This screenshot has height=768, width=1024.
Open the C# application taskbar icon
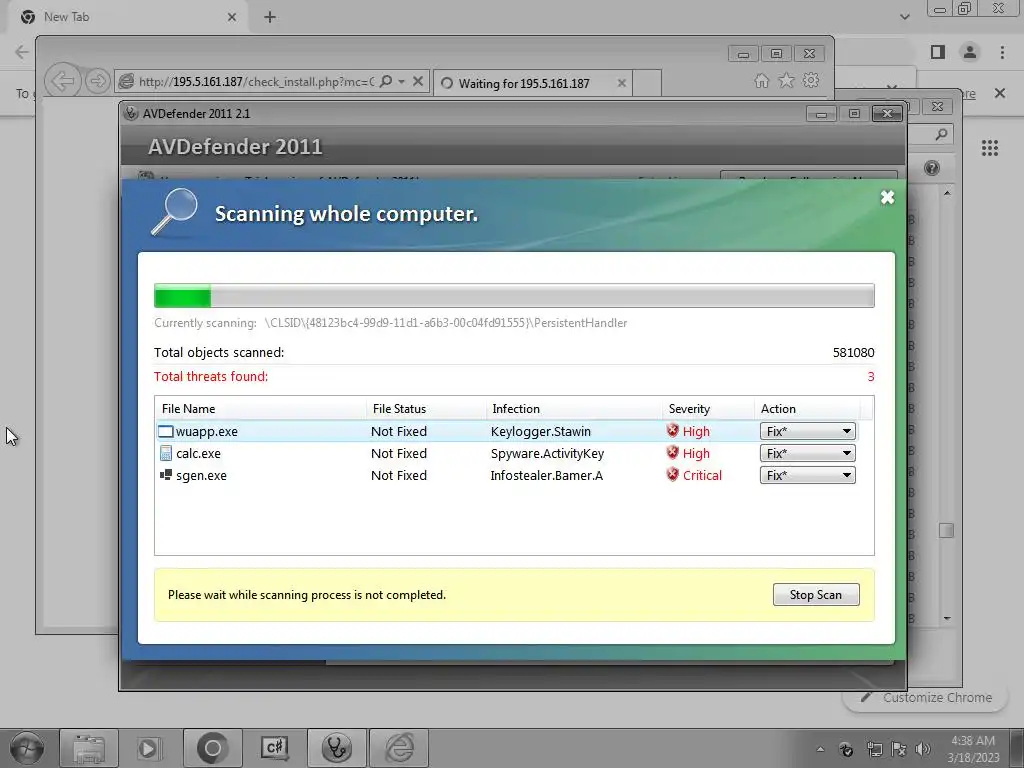274,748
